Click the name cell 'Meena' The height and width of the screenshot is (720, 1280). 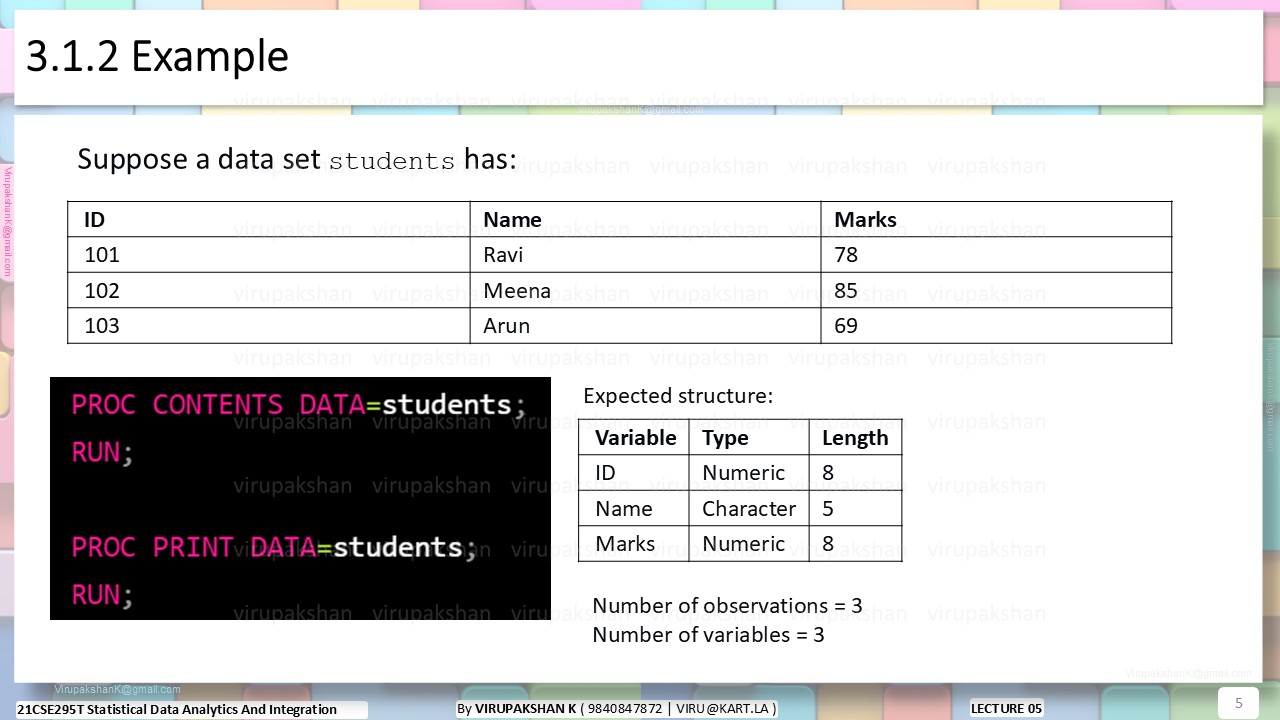(x=645, y=291)
